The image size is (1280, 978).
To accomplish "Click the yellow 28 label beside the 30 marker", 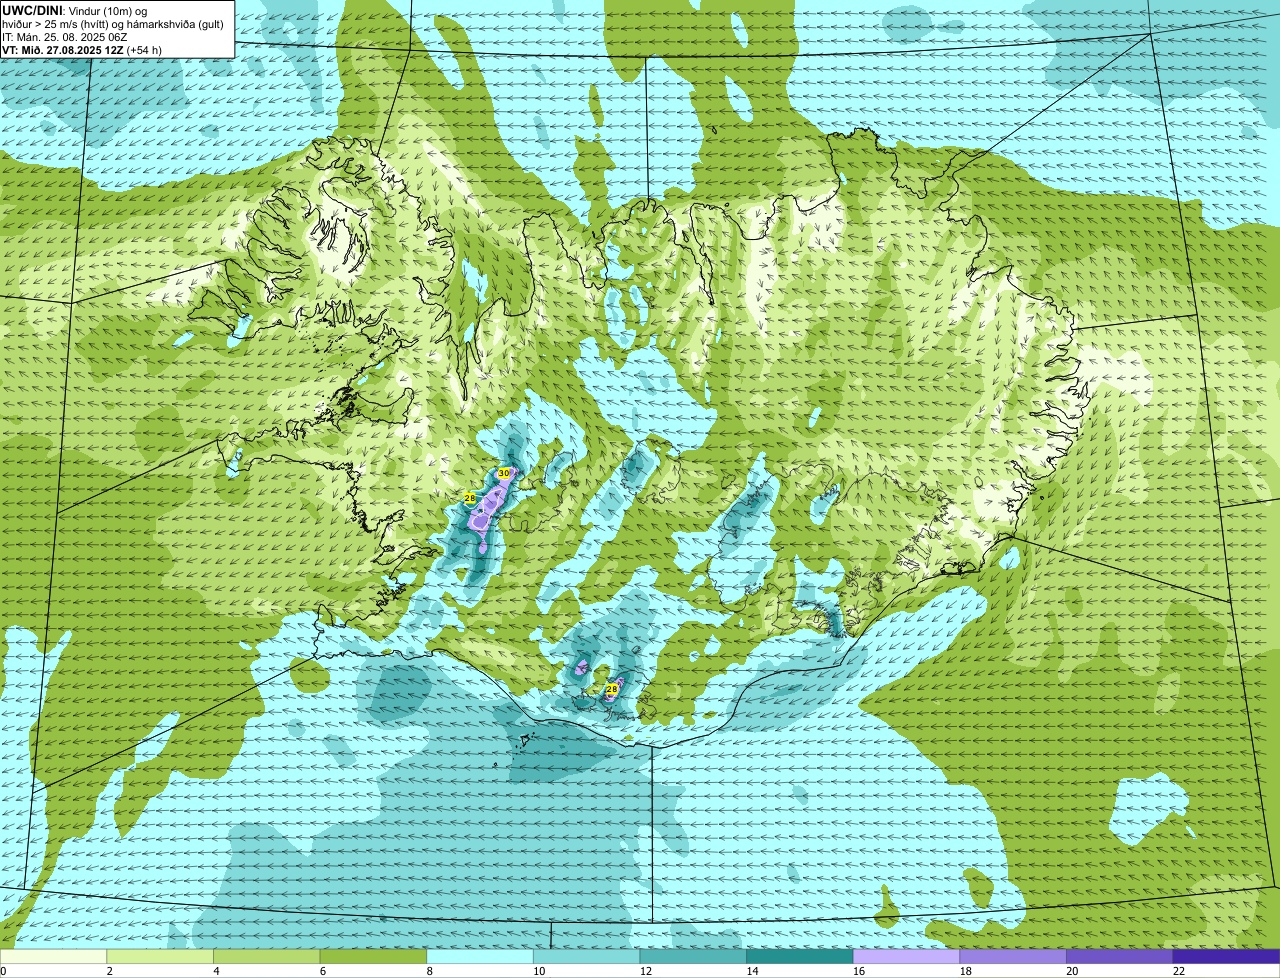I will point(470,498).
